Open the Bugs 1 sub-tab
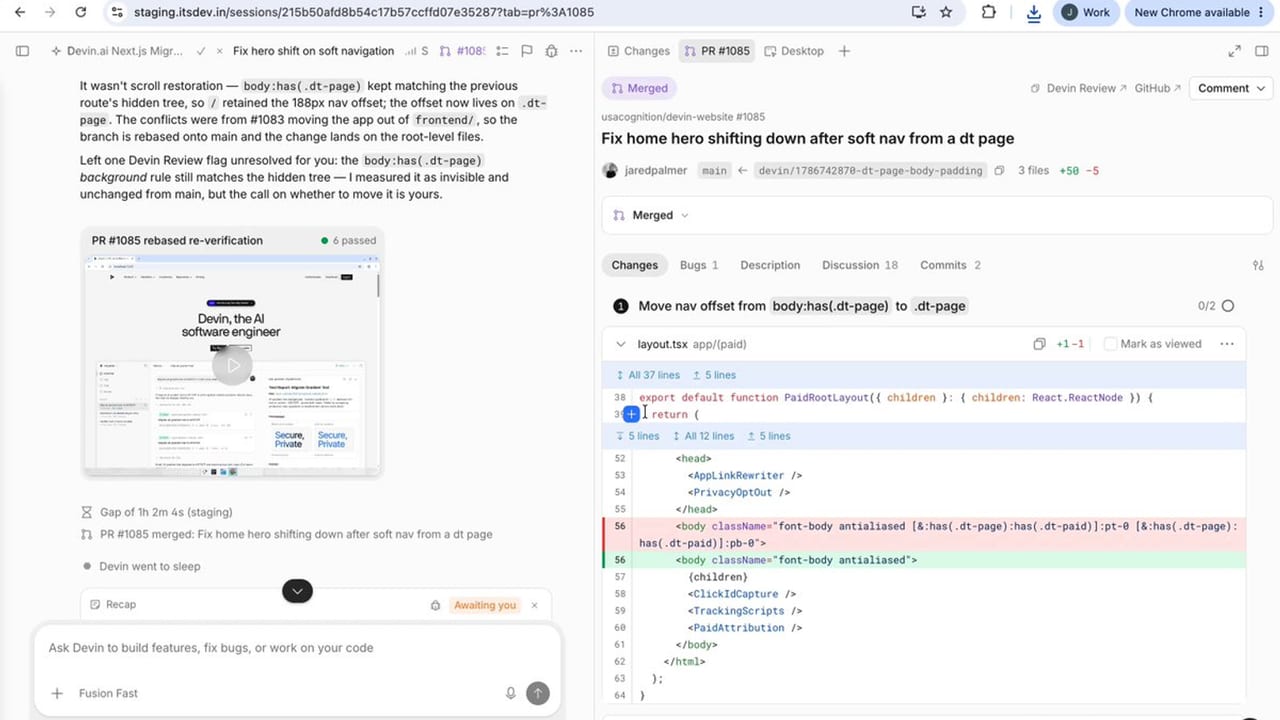This screenshot has width=1280, height=720. click(699, 265)
